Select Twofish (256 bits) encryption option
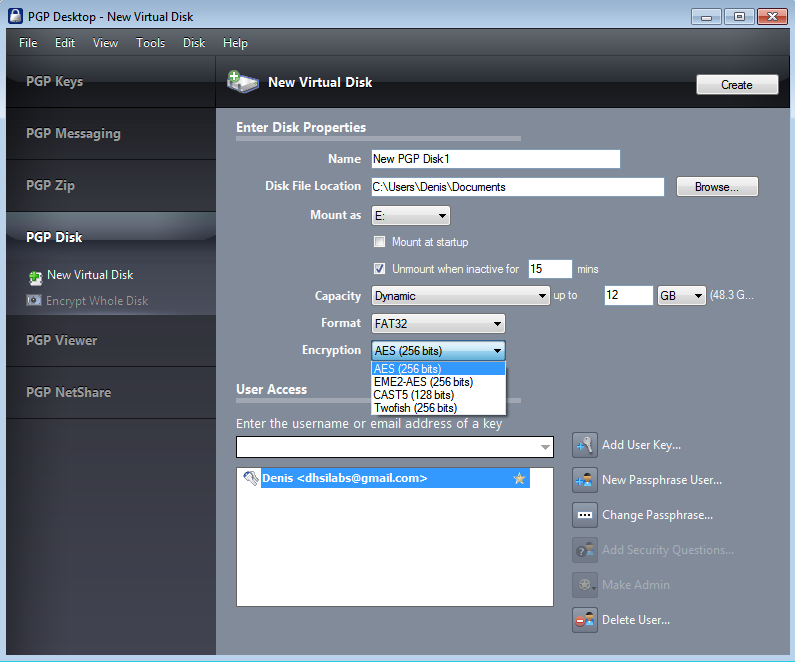The width and height of the screenshot is (795, 662). (x=414, y=408)
